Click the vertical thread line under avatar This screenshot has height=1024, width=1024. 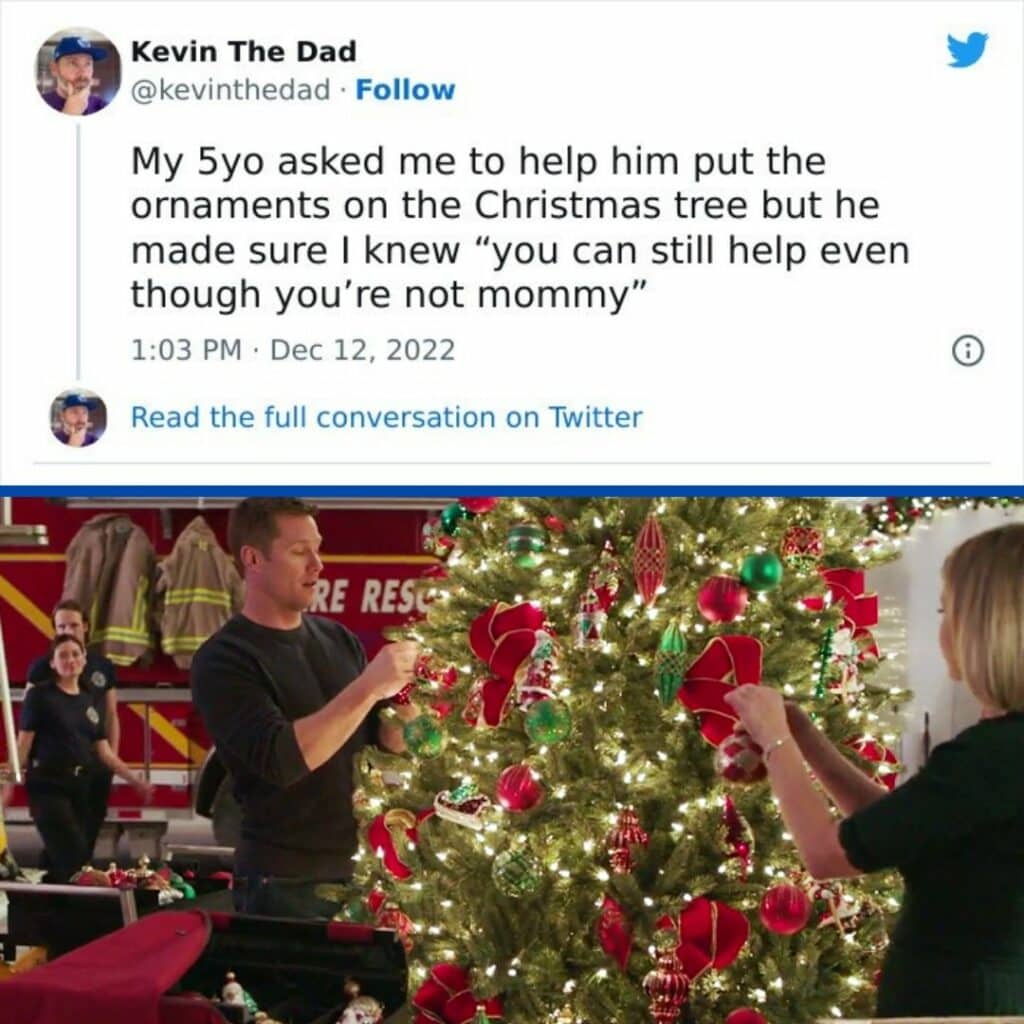pos(78,251)
